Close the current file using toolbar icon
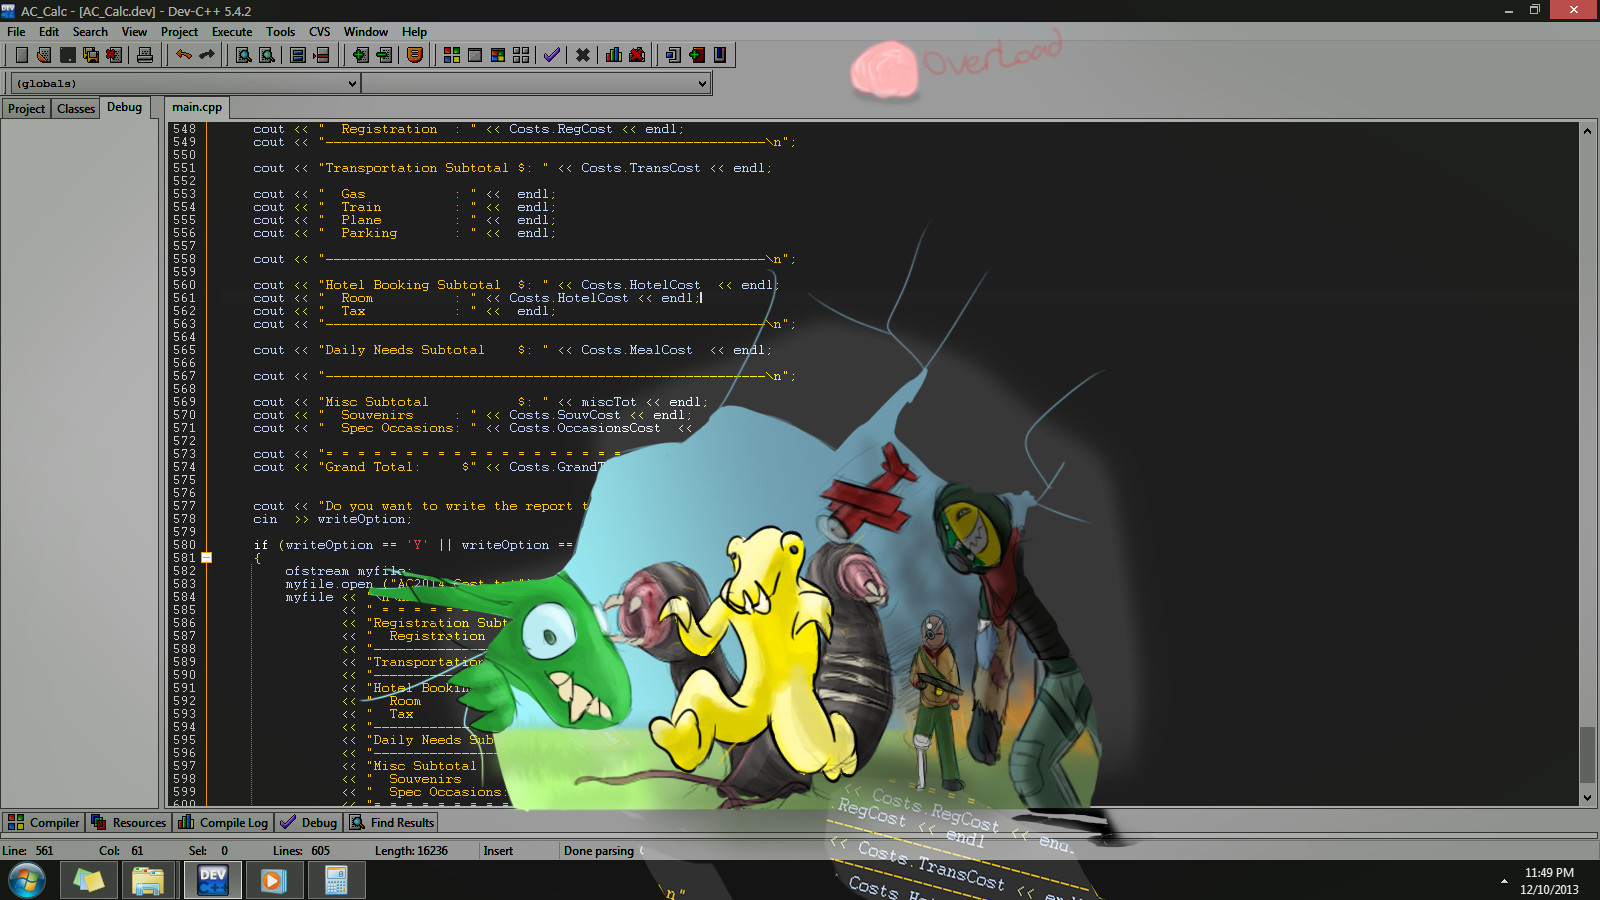 click(x=114, y=55)
